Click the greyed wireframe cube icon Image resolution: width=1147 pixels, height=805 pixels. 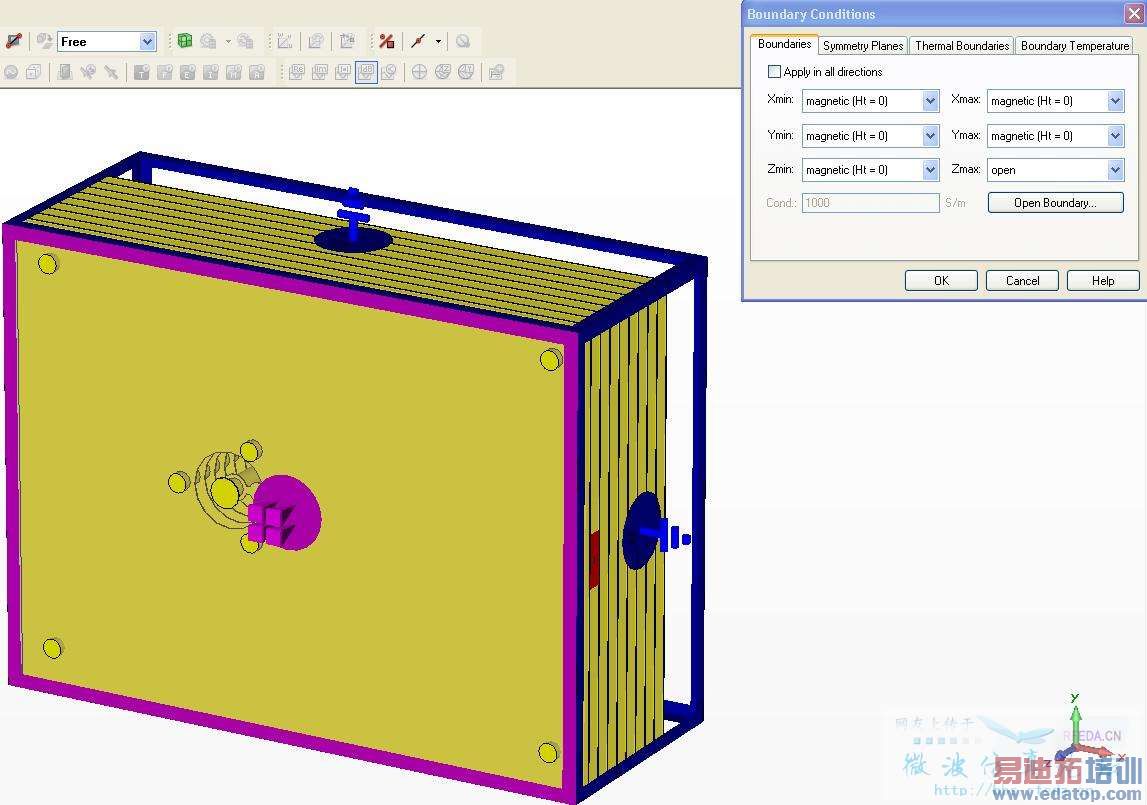34,72
